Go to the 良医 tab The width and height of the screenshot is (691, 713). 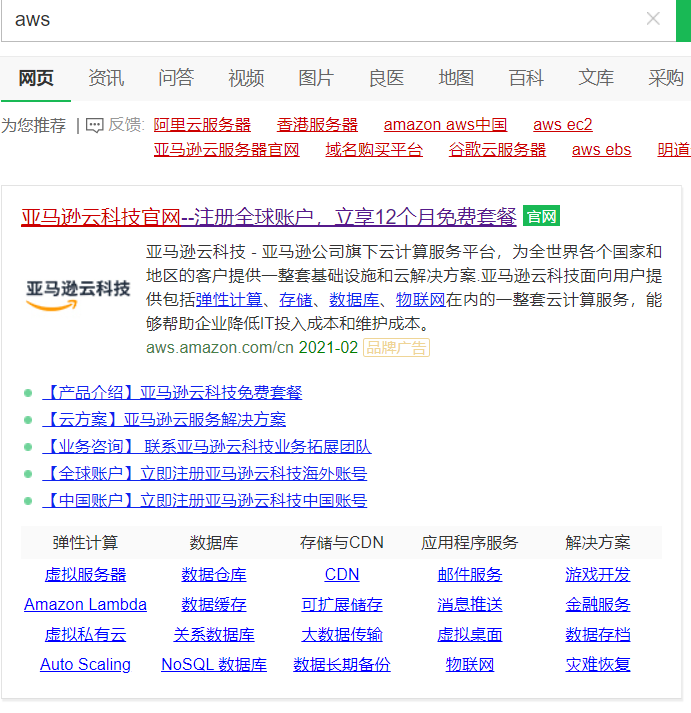[386, 78]
